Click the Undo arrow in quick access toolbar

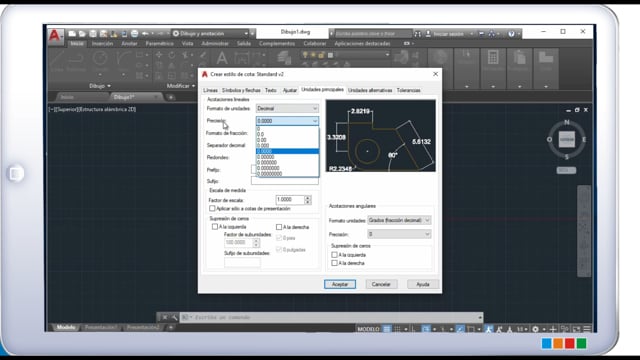tap(145, 33)
